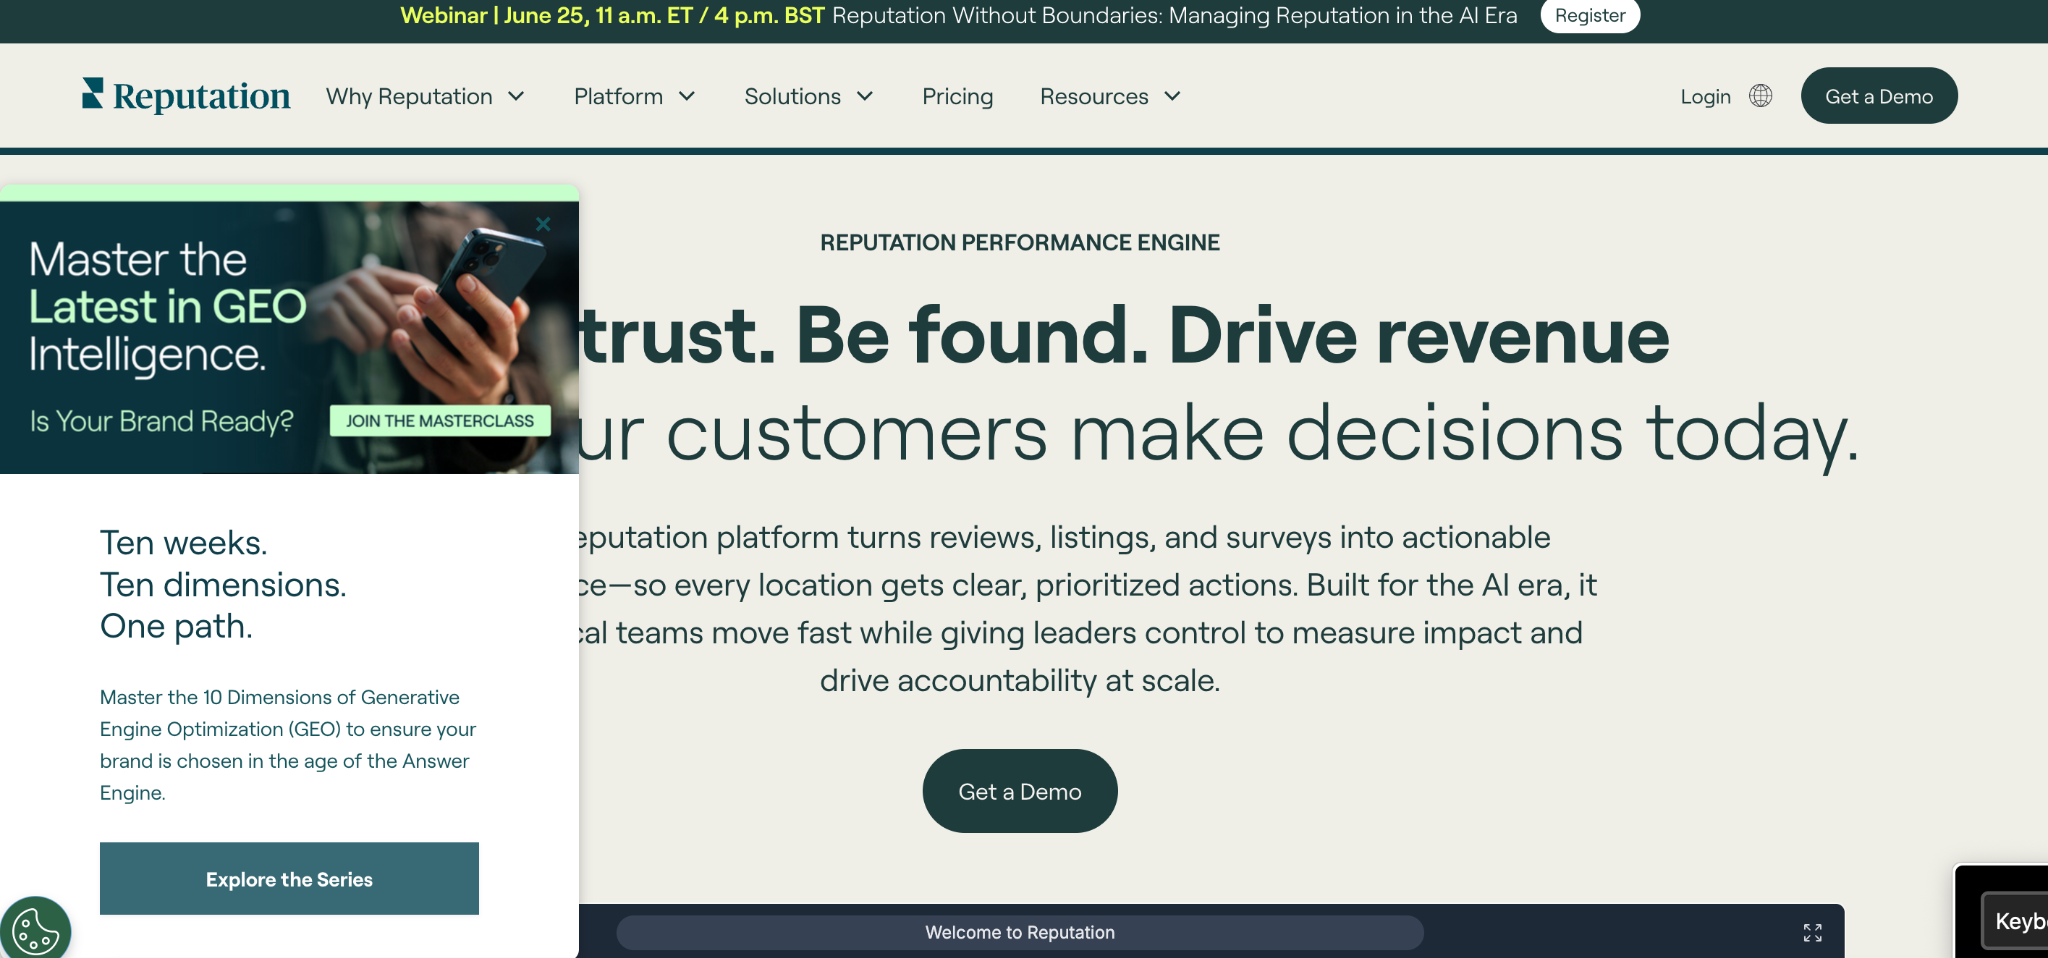
Task: Go to the Pricing page
Action: [x=957, y=97]
